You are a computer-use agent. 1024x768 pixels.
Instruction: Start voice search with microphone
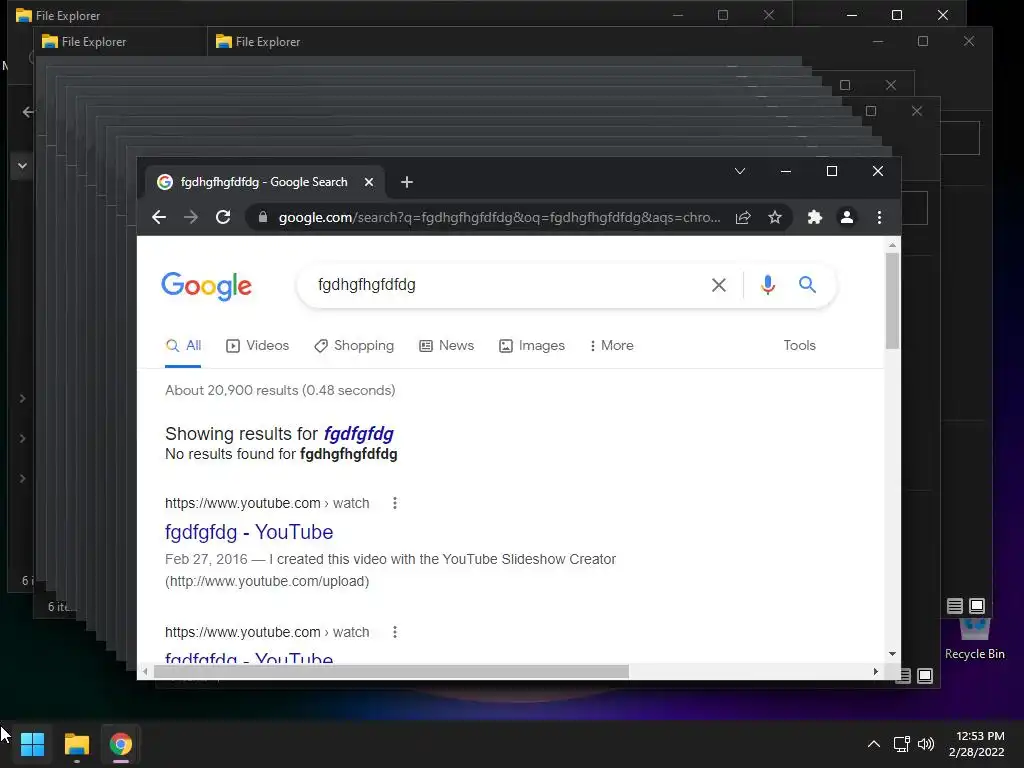point(768,285)
